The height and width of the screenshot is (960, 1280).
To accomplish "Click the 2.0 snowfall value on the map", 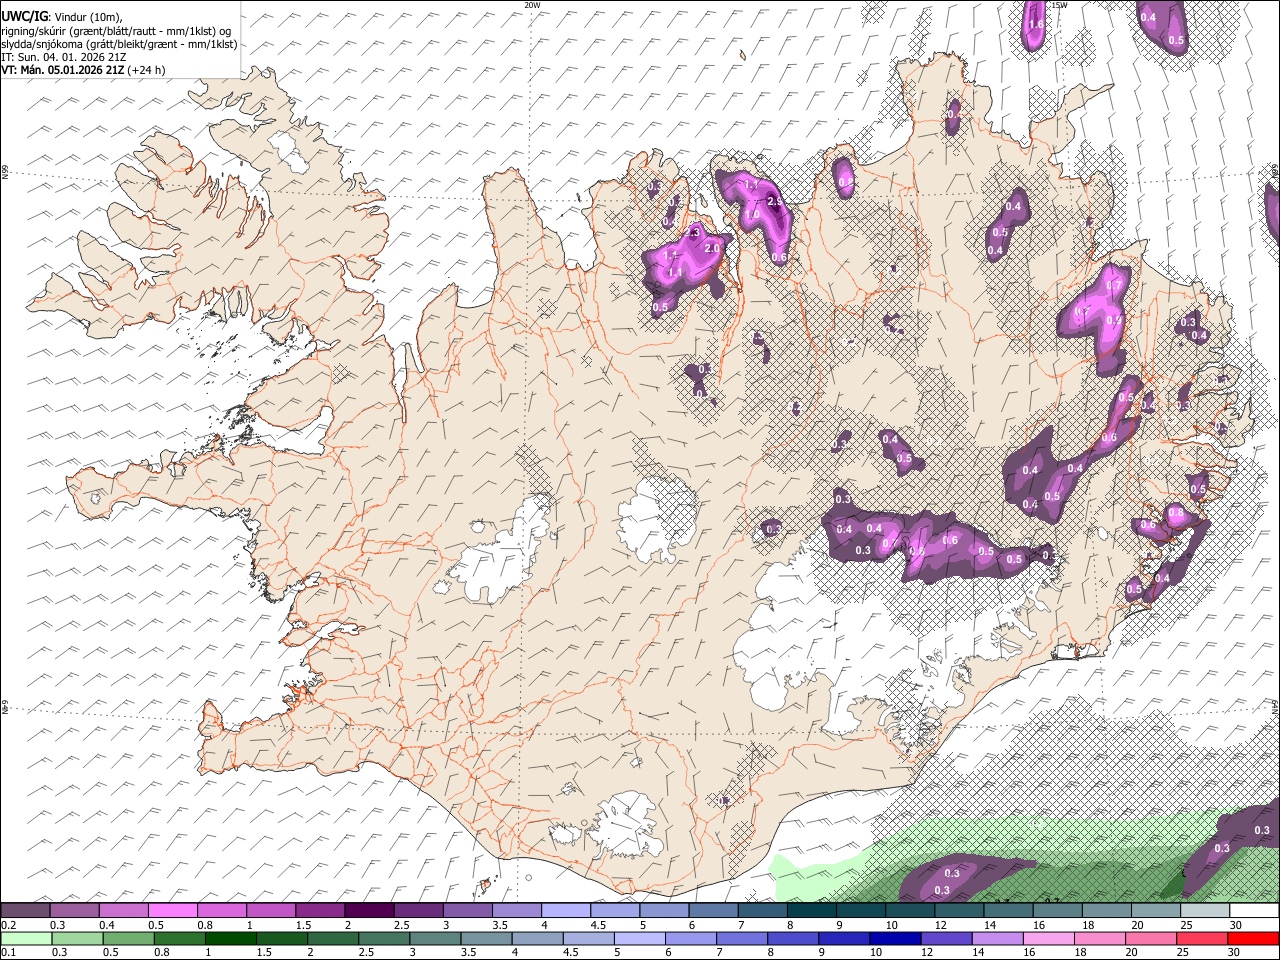I will click(712, 248).
